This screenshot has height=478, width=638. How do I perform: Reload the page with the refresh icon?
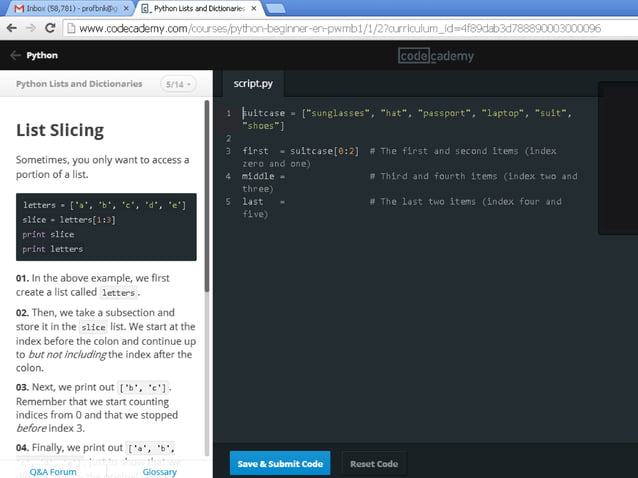48,28
